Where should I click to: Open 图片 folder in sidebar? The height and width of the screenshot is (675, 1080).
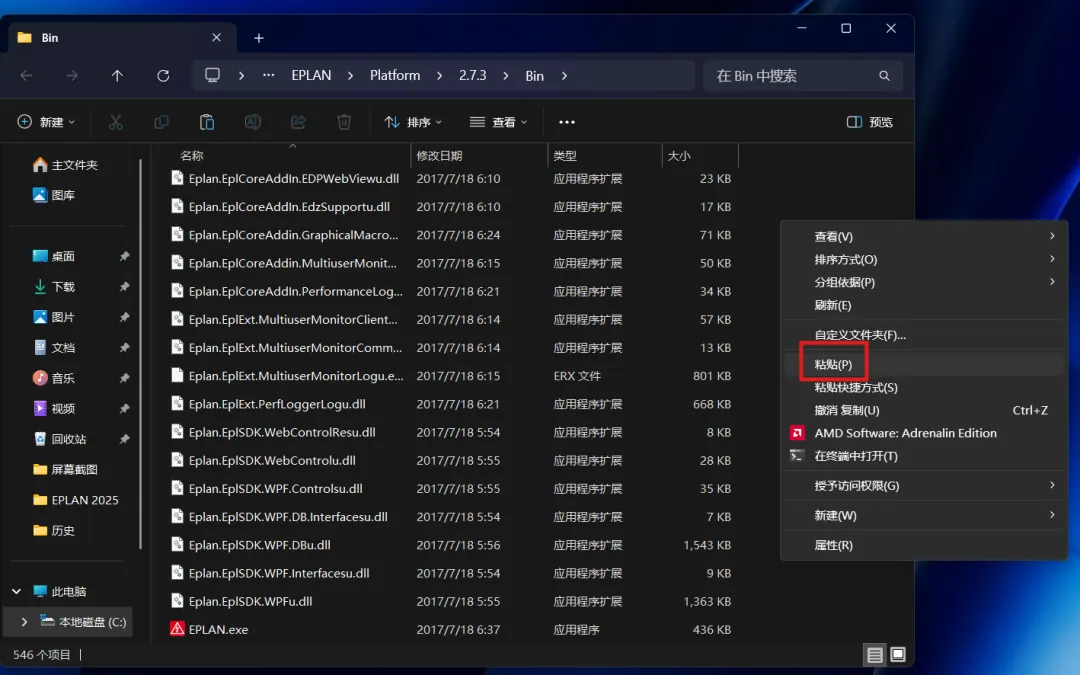[54, 317]
